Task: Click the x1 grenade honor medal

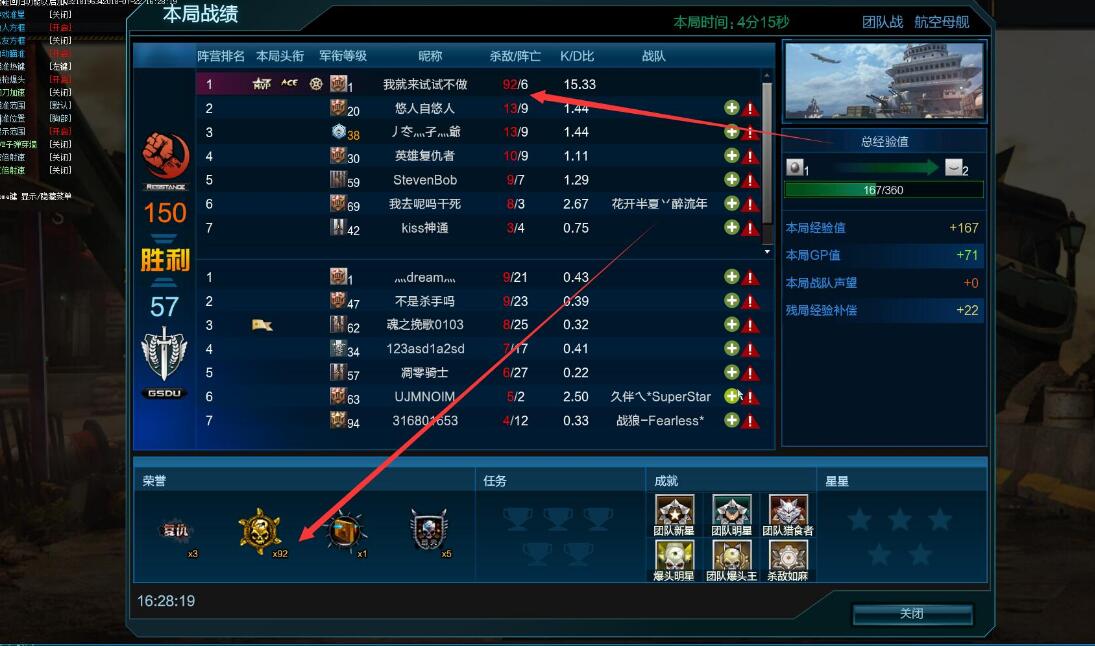Action: pos(344,533)
